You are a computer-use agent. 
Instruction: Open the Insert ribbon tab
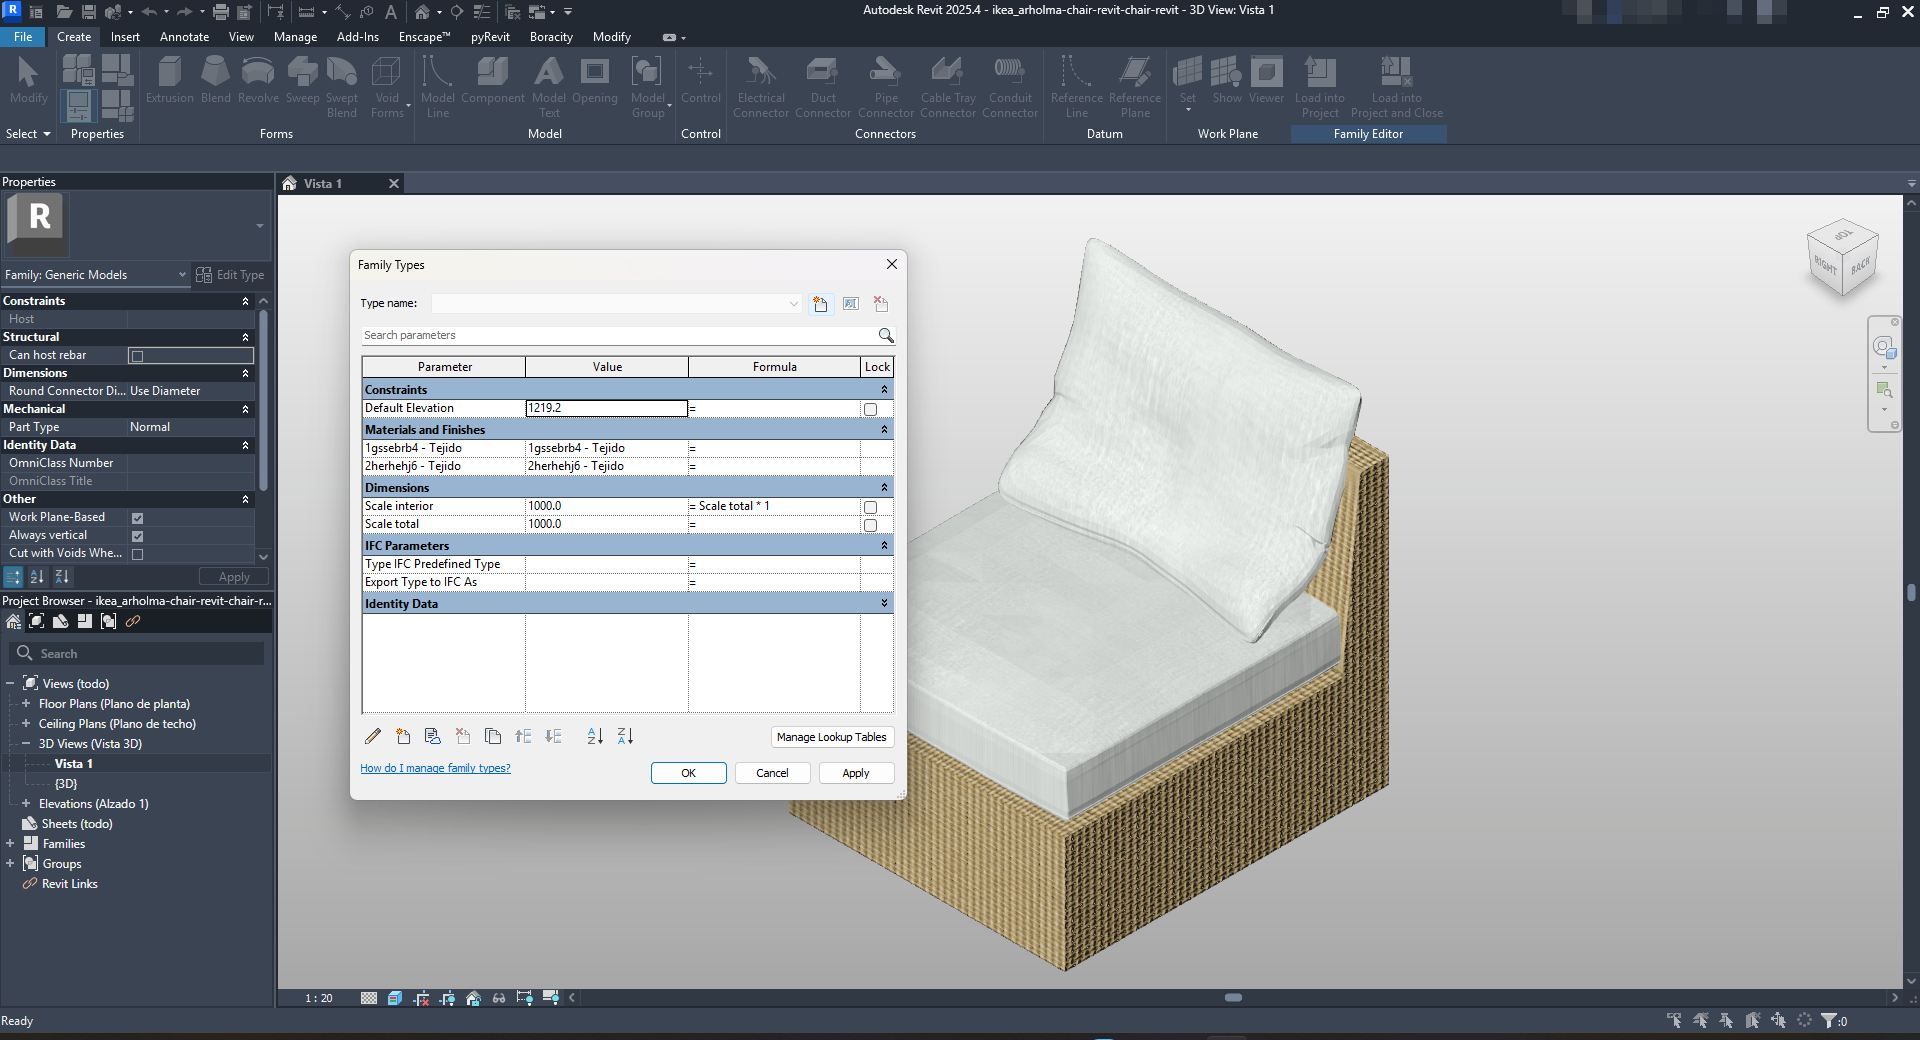point(125,37)
